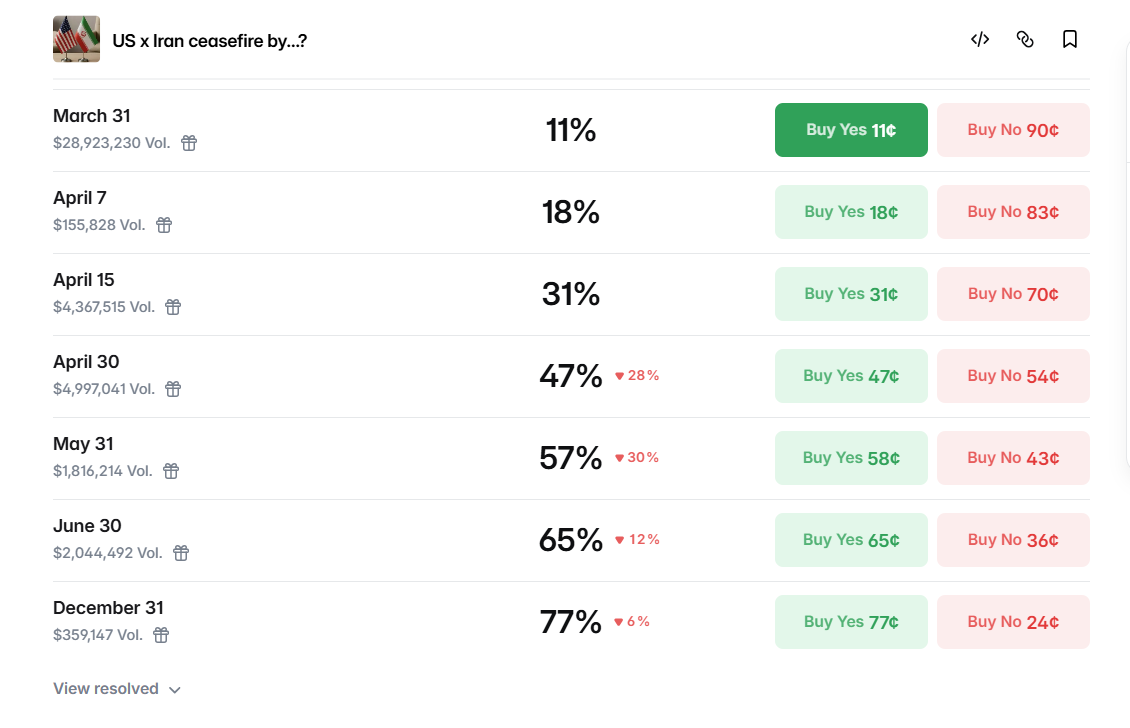Viewport: 1130px width, 728px height.
Task: Click chevron next to View resolved
Action: point(175,689)
